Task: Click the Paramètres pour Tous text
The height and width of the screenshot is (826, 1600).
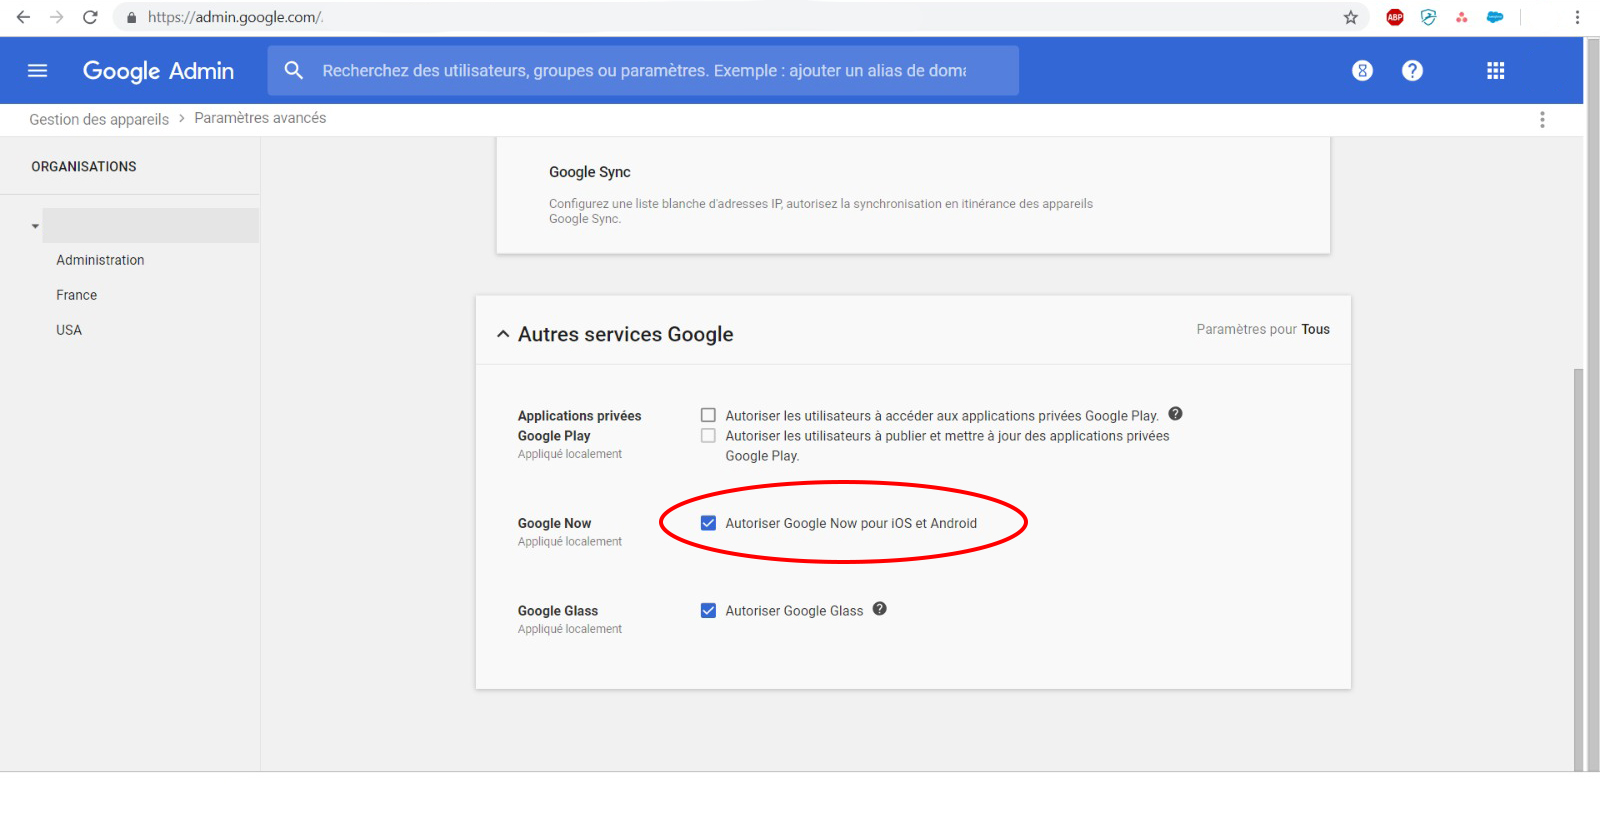Action: (1263, 329)
